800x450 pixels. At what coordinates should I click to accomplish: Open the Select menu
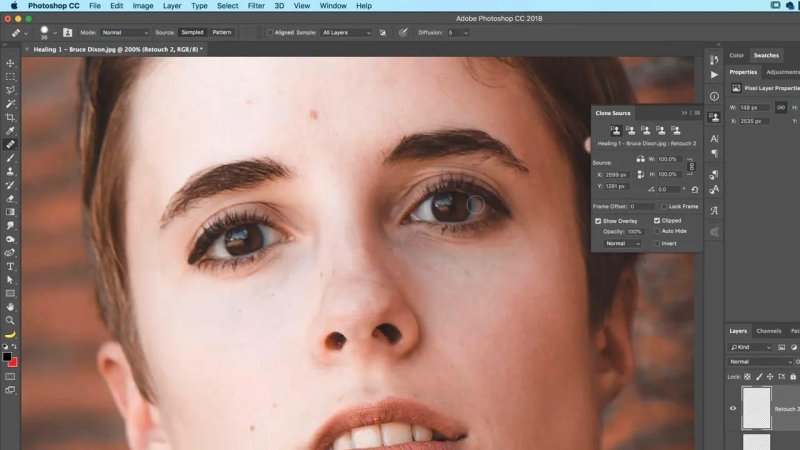click(227, 6)
